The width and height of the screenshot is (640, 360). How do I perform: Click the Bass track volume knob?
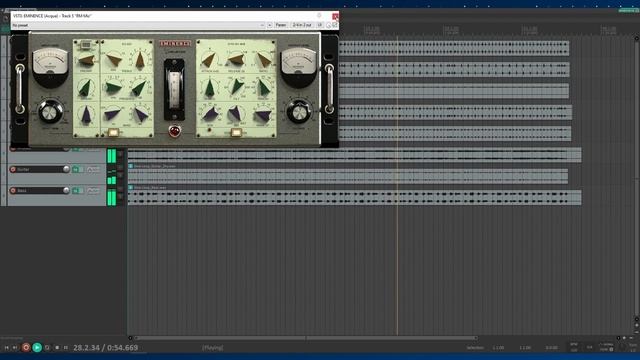[x=66, y=190]
